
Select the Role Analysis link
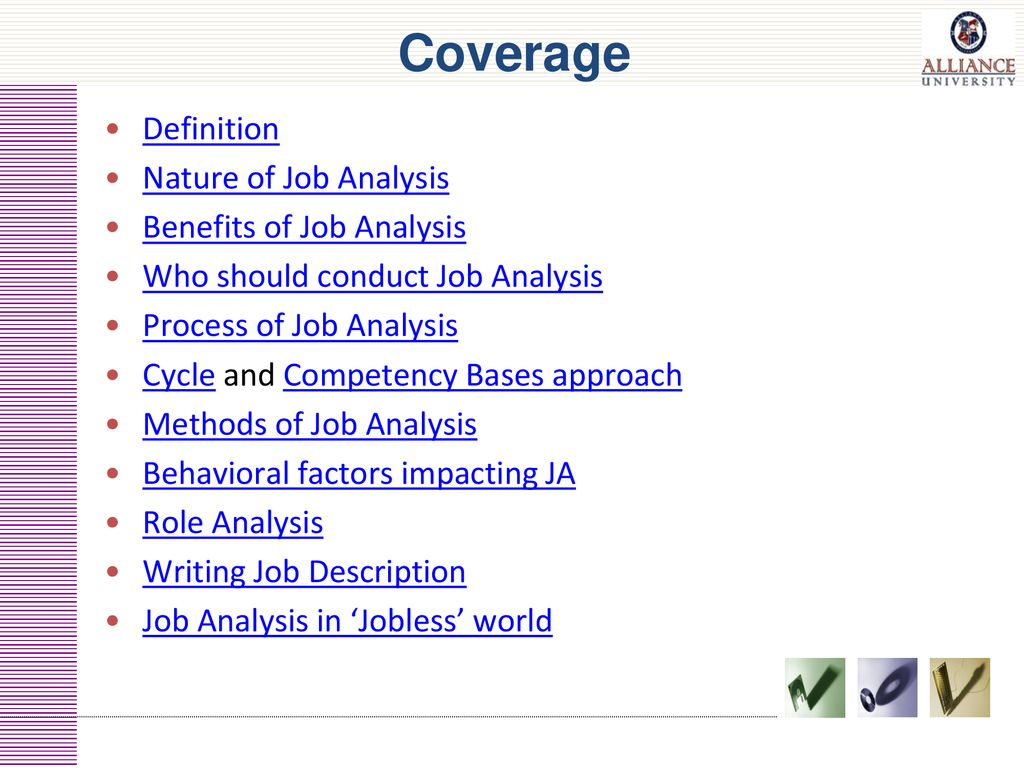233,523
